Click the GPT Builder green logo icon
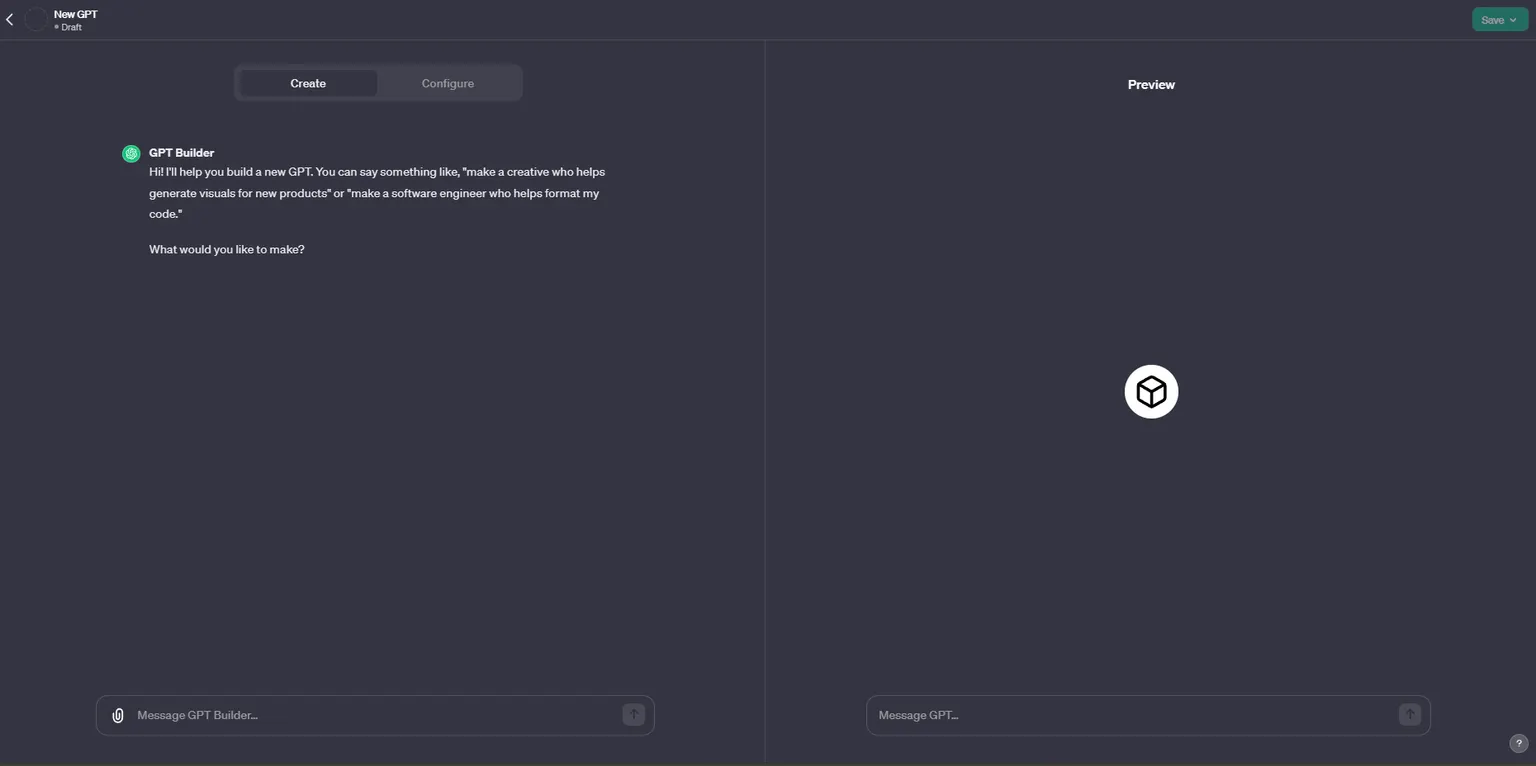Screen dimensions: 1536x766 (x=131, y=153)
